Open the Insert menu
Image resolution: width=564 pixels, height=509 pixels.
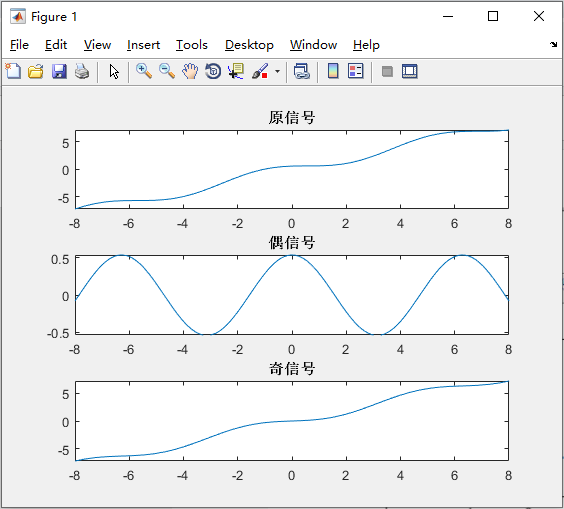(x=143, y=45)
